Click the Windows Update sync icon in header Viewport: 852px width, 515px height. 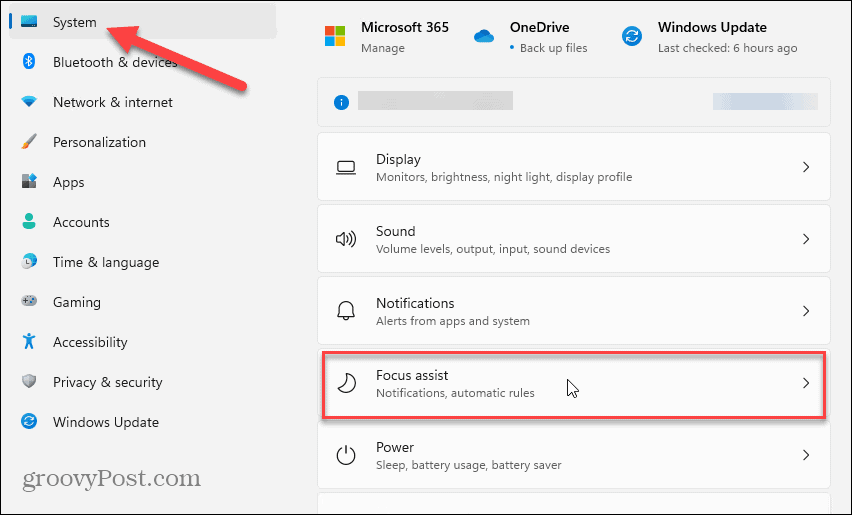(x=631, y=36)
